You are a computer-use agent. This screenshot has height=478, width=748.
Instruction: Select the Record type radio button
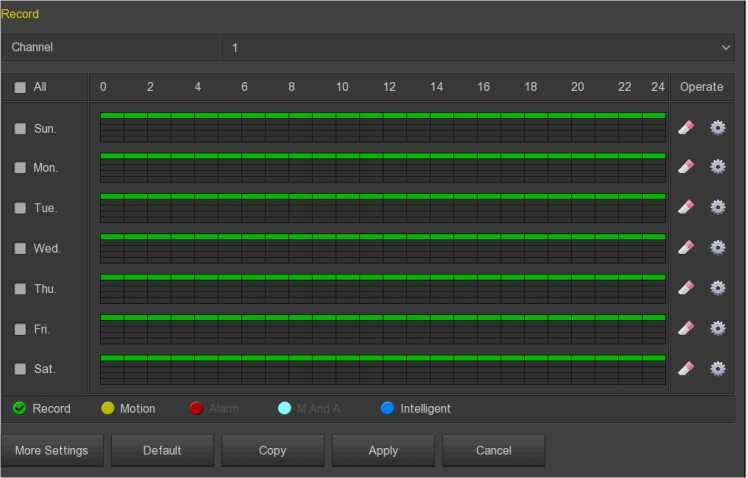(x=19, y=408)
